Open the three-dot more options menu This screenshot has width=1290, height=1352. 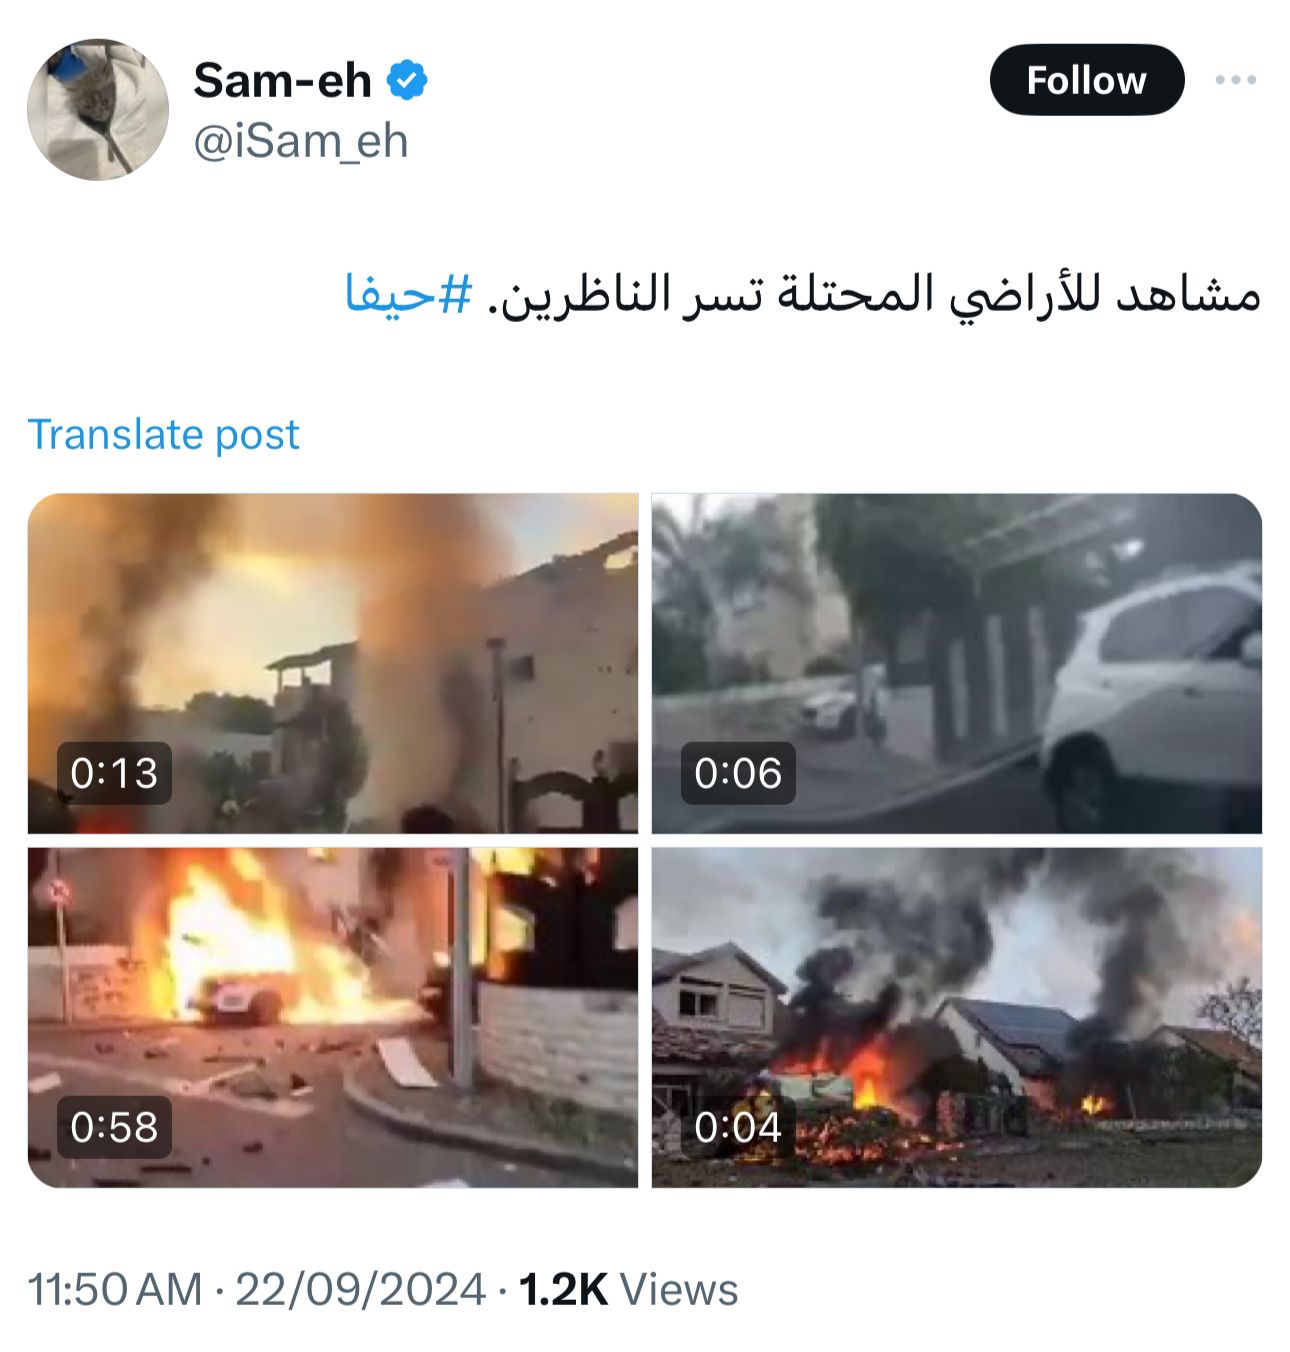point(1236,80)
